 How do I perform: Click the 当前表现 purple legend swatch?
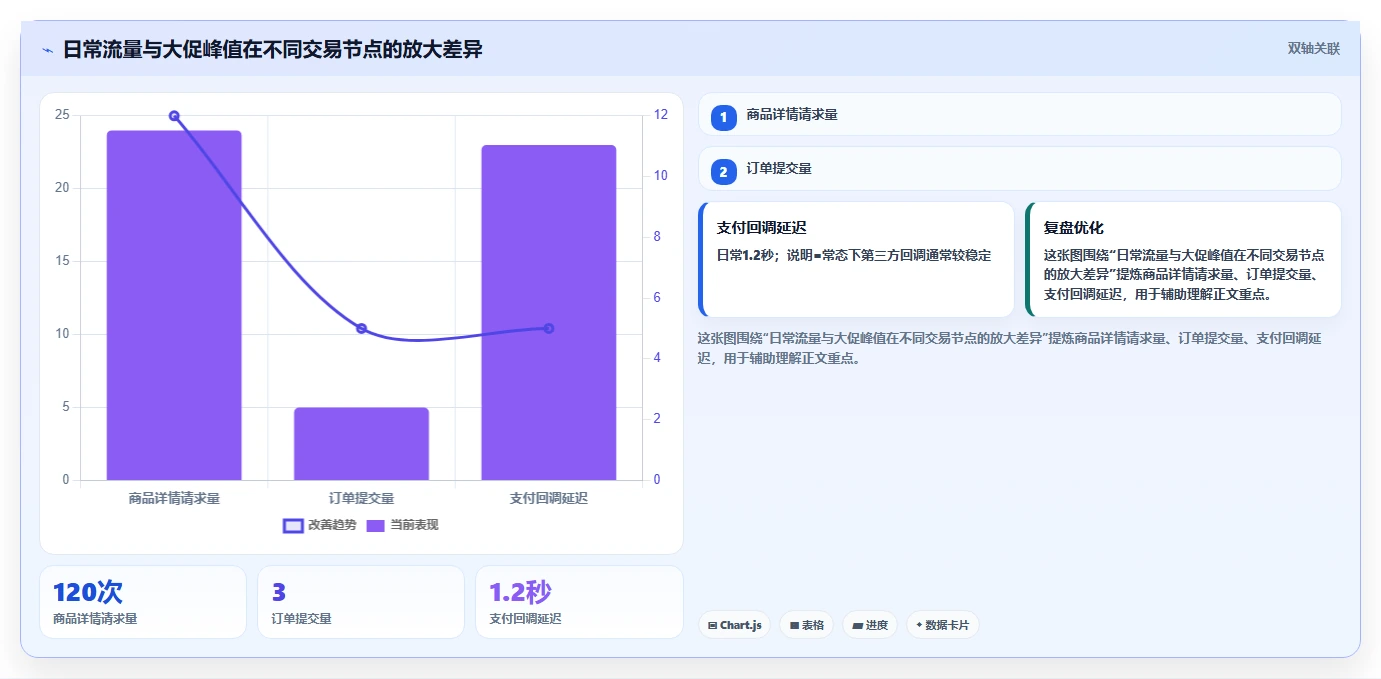[x=375, y=525]
